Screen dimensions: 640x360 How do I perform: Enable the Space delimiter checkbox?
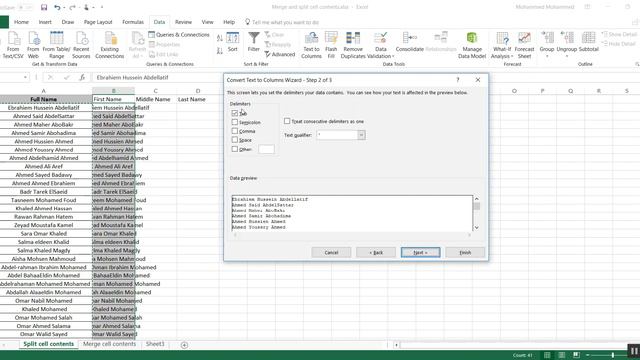click(234, 140)
